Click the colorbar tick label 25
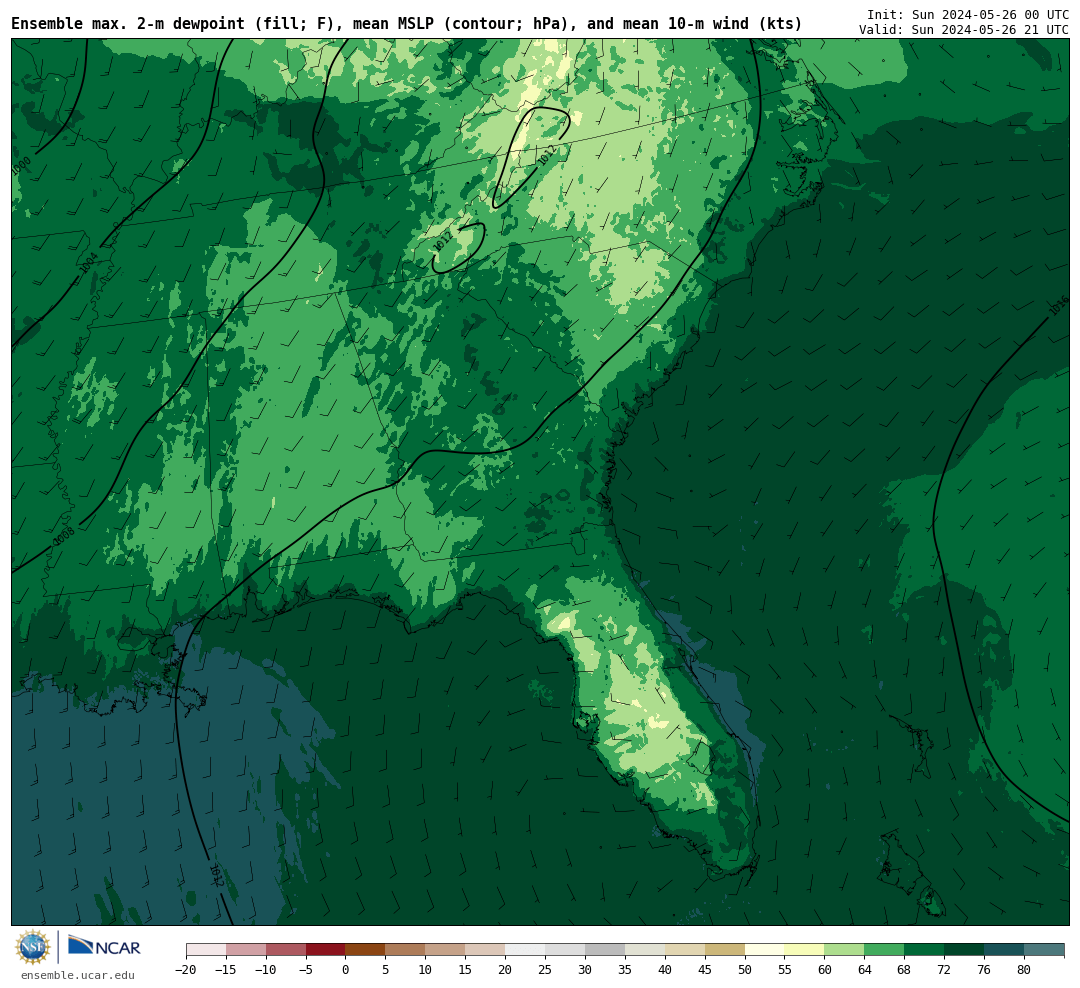 pyautogui.click(x=546, y=970)
